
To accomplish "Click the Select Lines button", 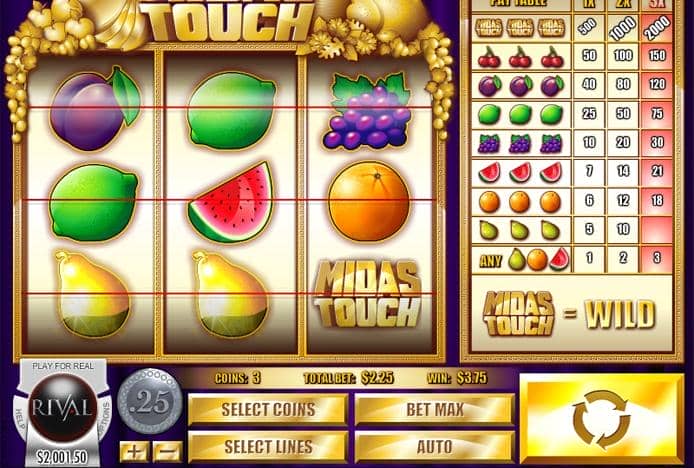I will [268, 447].
